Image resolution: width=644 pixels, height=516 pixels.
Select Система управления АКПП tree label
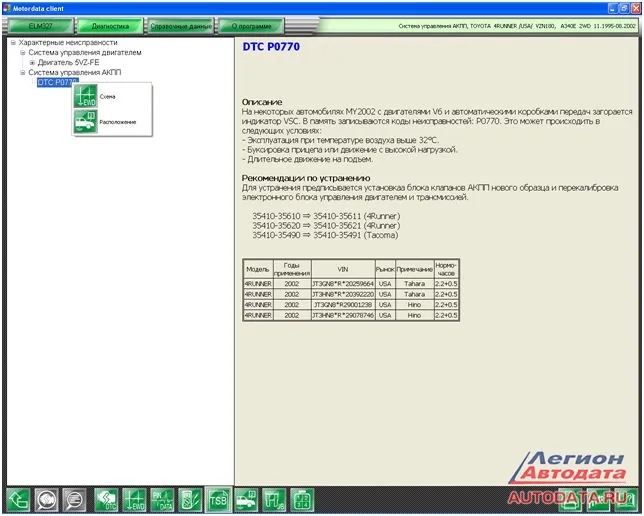tap(75, 72)
